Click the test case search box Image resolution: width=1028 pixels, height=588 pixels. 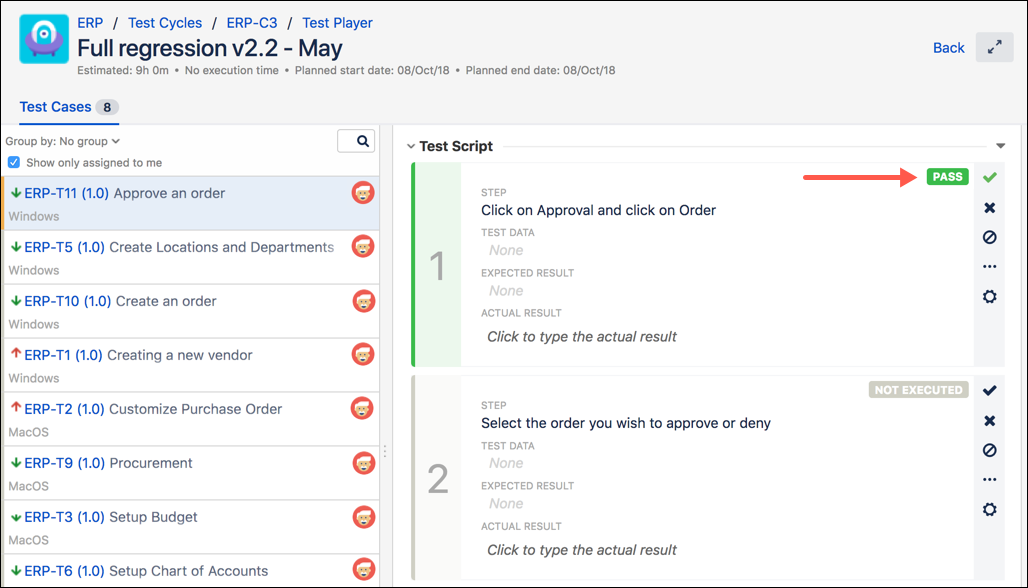click(x=356, y=141)
